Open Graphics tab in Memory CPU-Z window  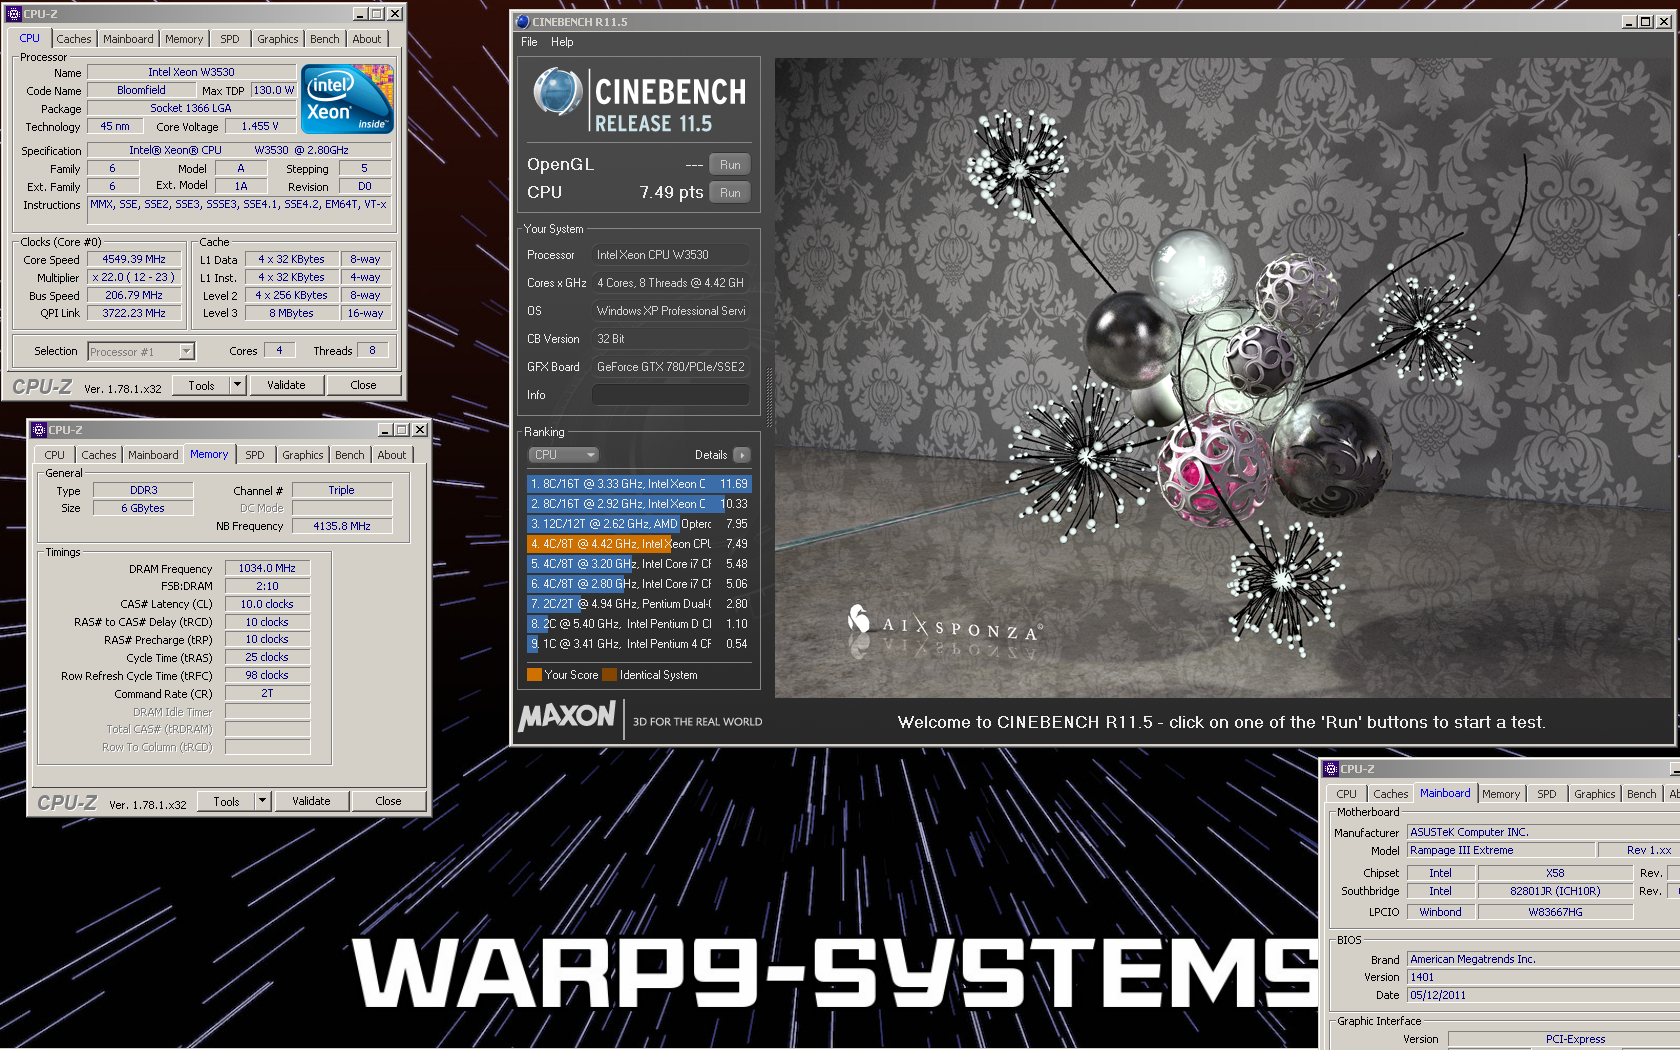coord(303,455)
